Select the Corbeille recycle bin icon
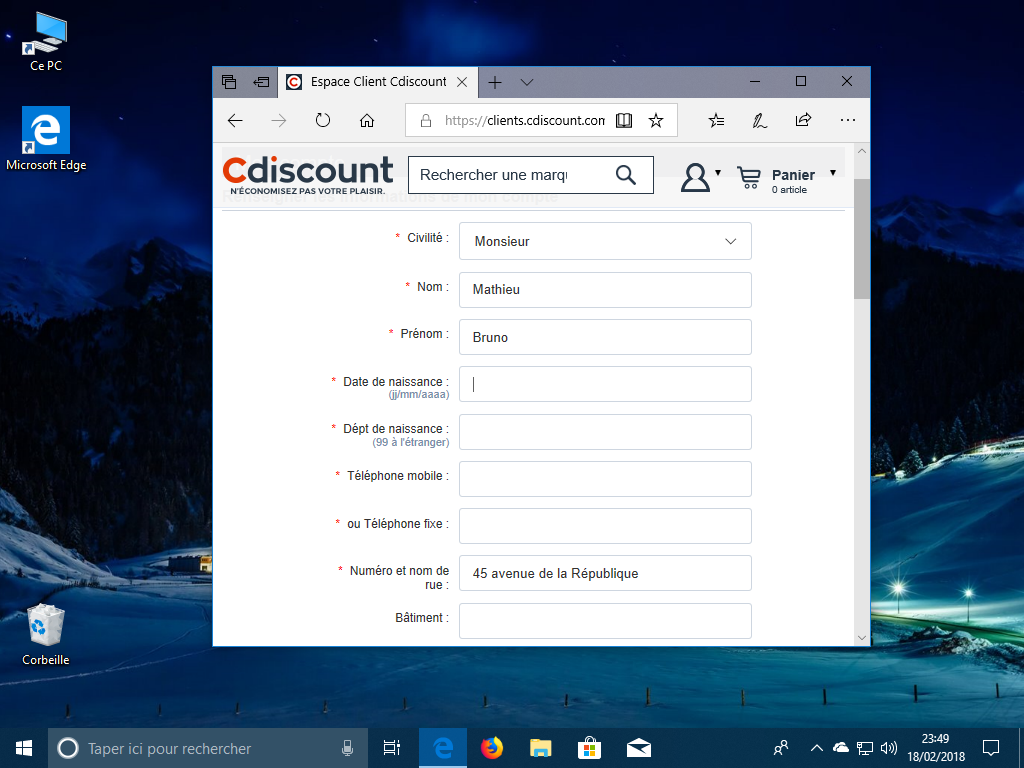Image resolution: width=1024 pixels, height=768 pixels. pyautogui.click(x=46, y=635)
